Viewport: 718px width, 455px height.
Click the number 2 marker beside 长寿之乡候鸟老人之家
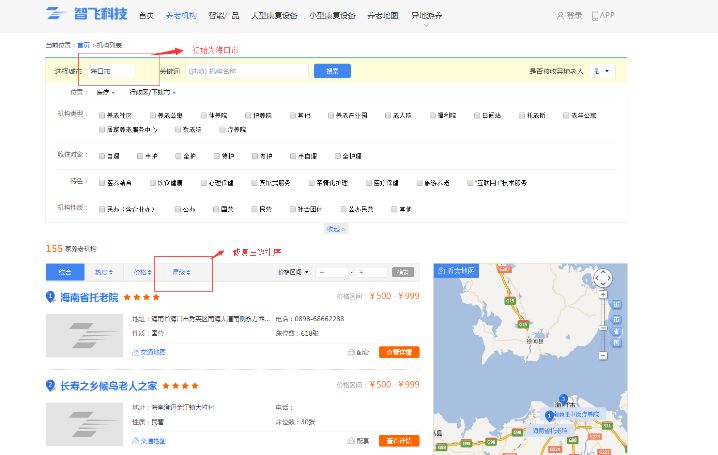pos(51,385)
